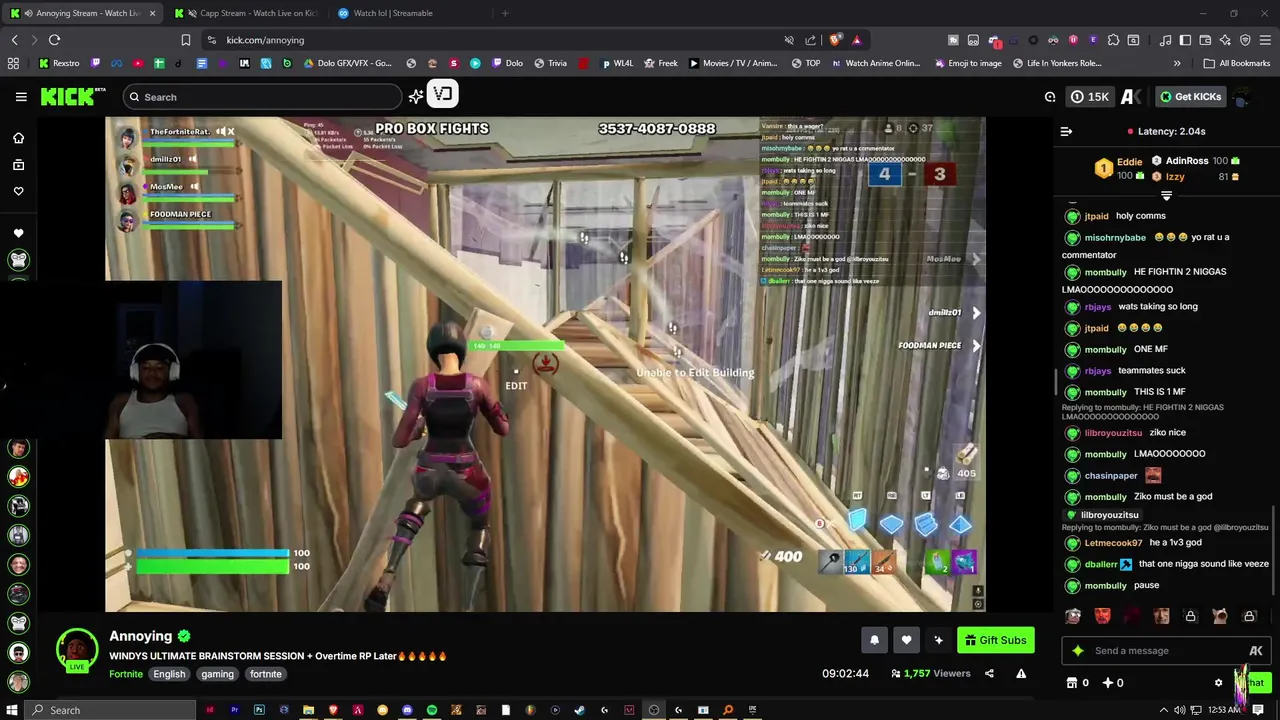Report stream using warning triangle icon
This screenshot has height=720, width=1280.
coord(1021,674)
